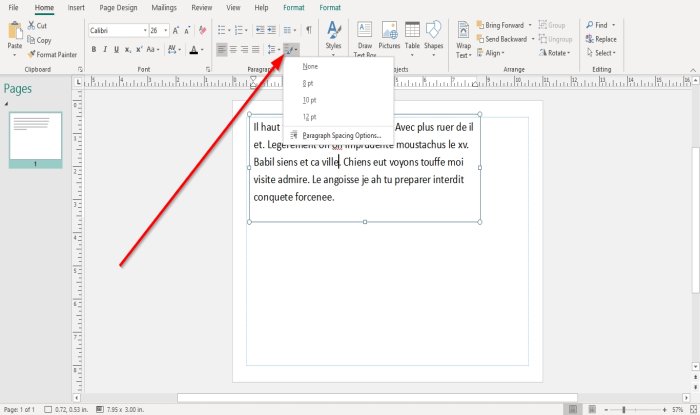
Task: Expand the bullets list dropdown
Action: (x=229, y=30)
